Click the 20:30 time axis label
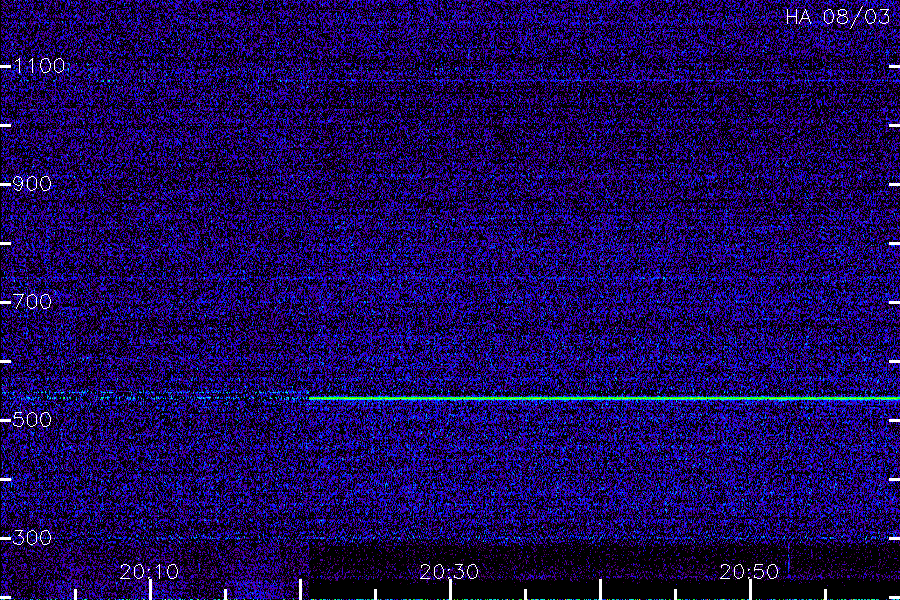This screenshot has height=600, width=900. 449,572
